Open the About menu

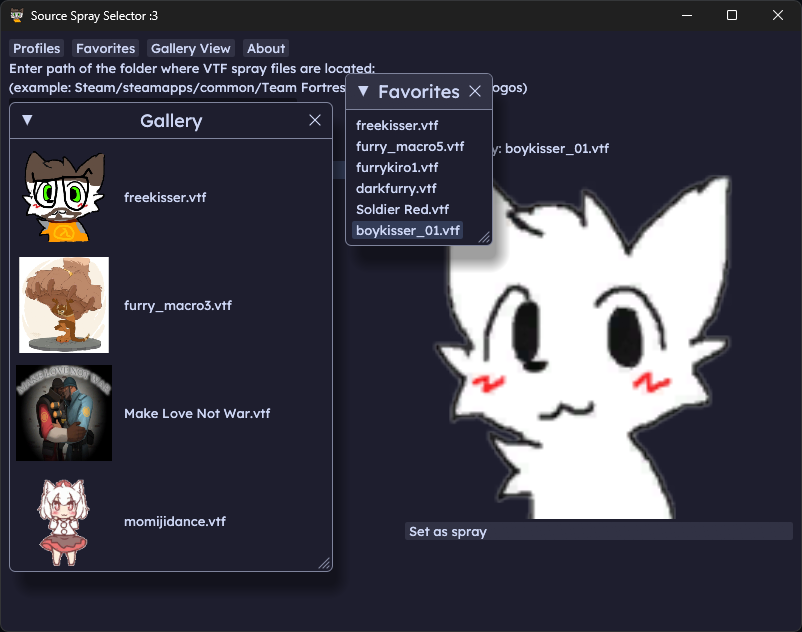[x=266, y=48]
